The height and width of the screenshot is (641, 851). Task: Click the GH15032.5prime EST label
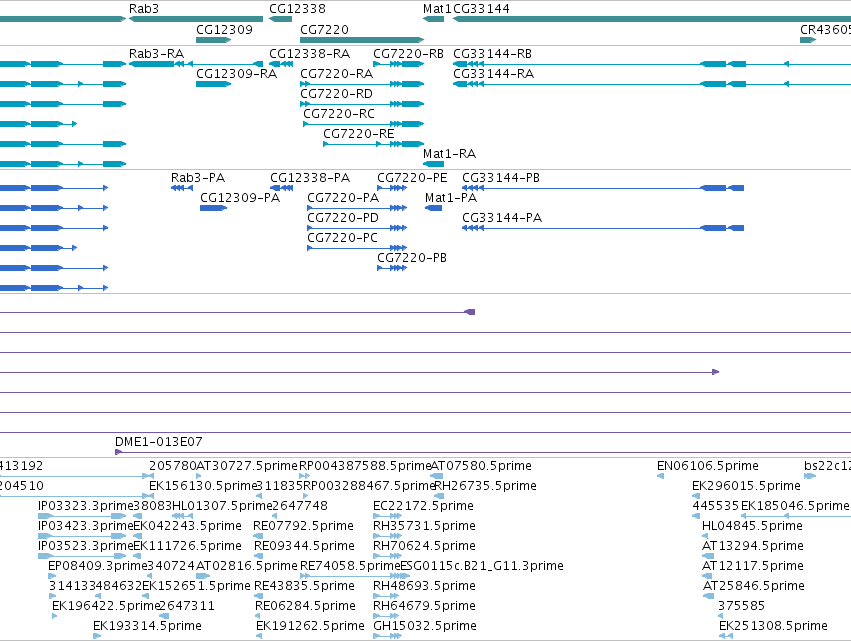425,626
